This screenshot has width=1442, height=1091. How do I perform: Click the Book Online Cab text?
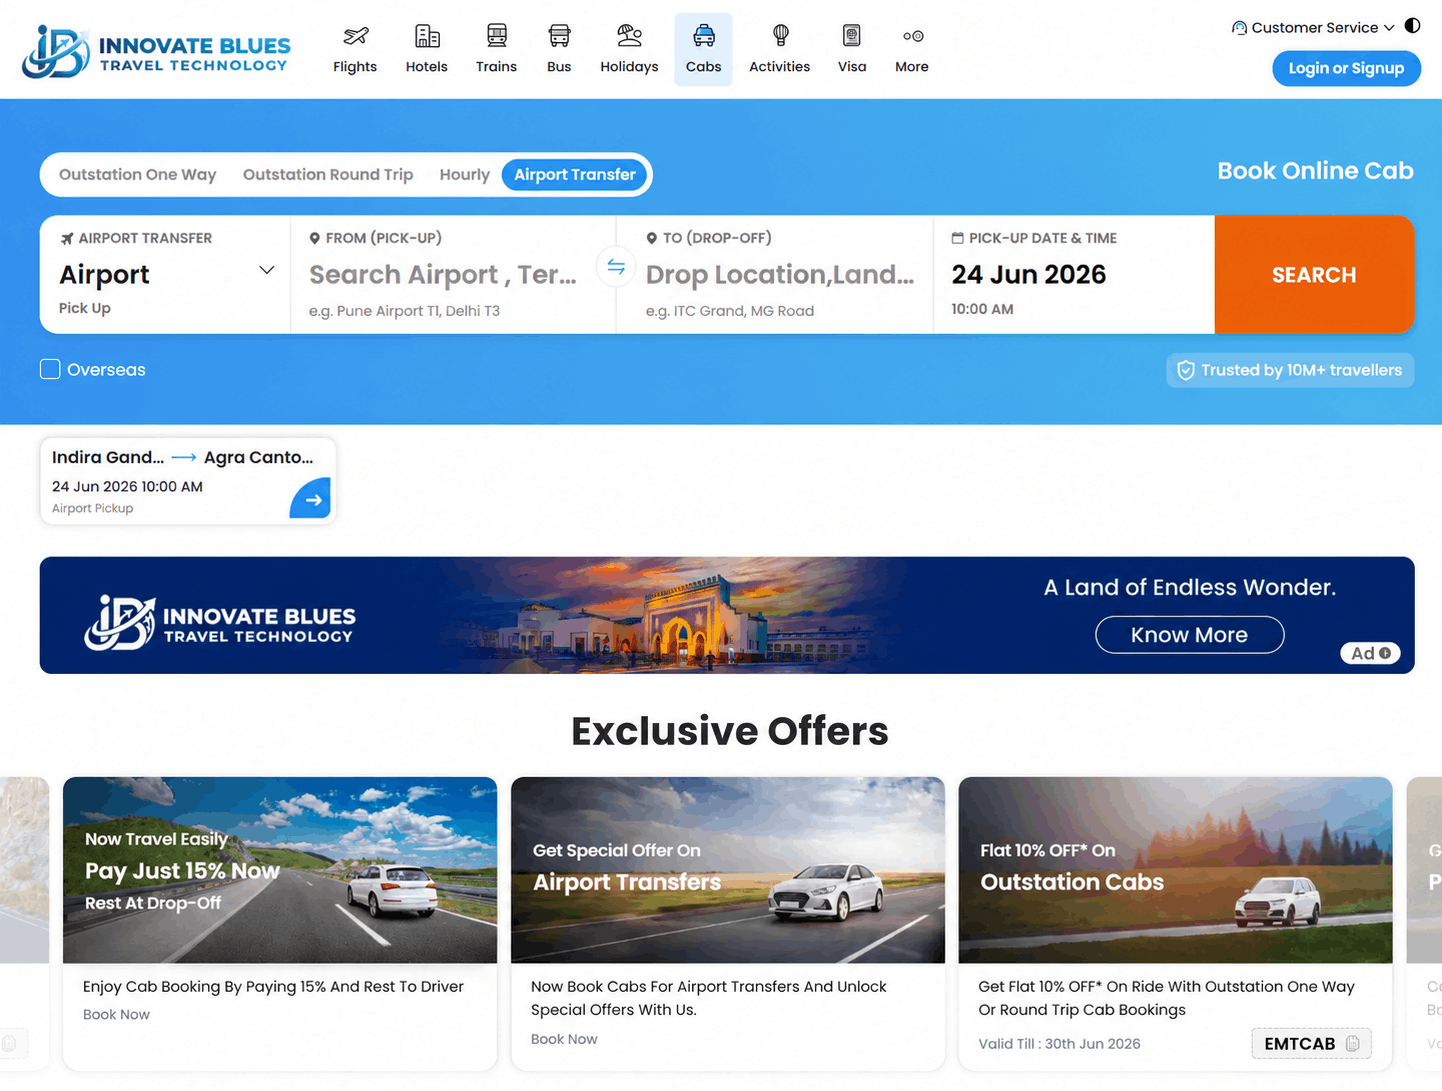(x=1315, y=171)
